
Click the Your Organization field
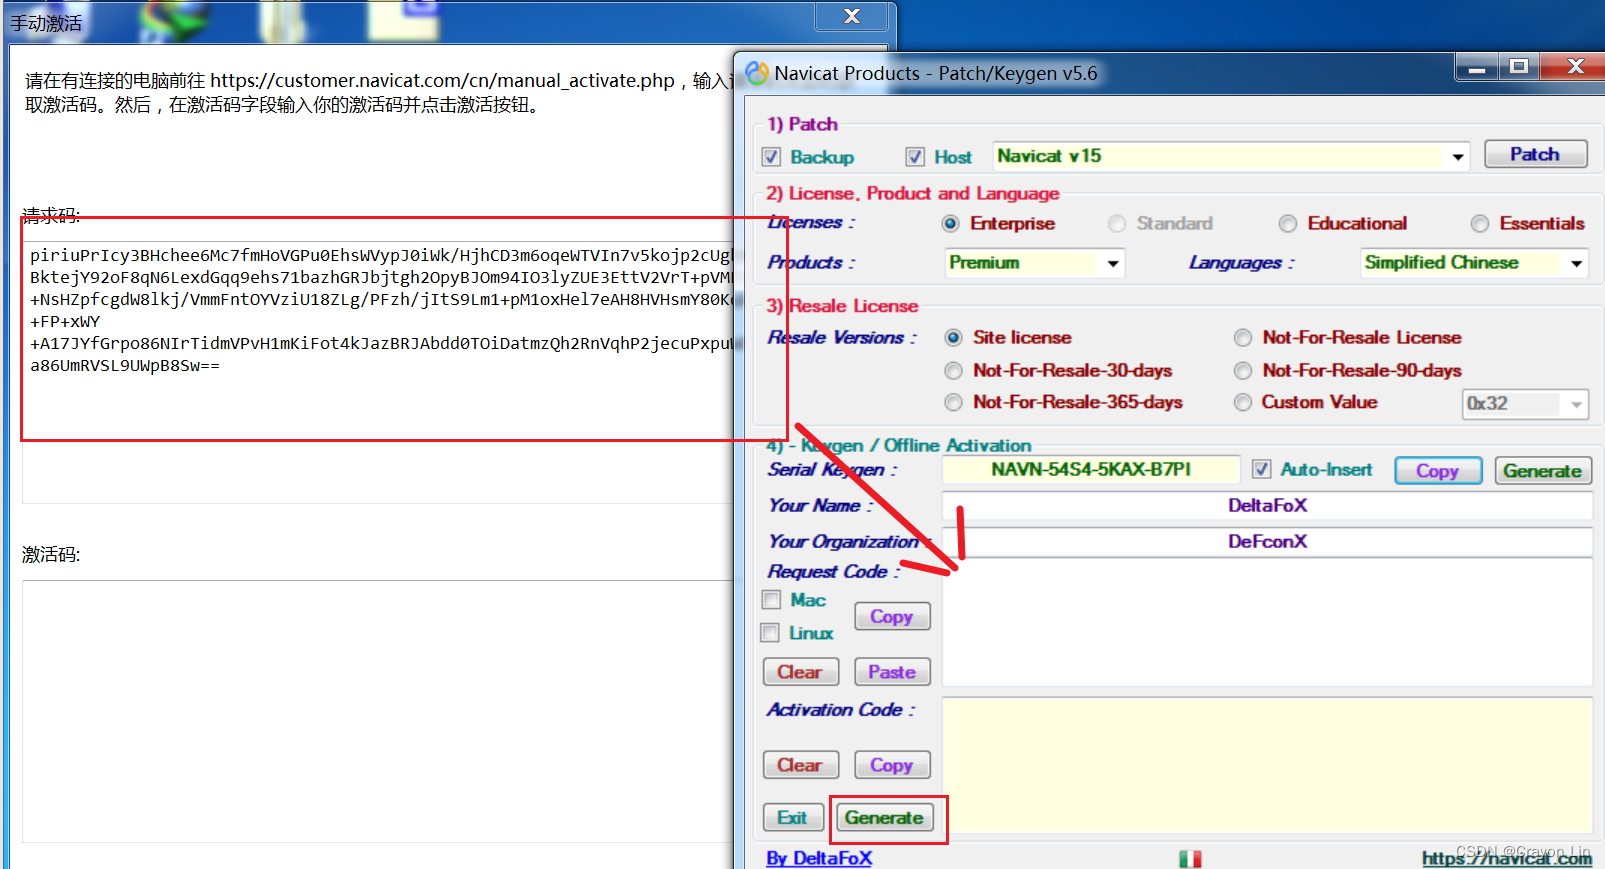[1267, 542]
